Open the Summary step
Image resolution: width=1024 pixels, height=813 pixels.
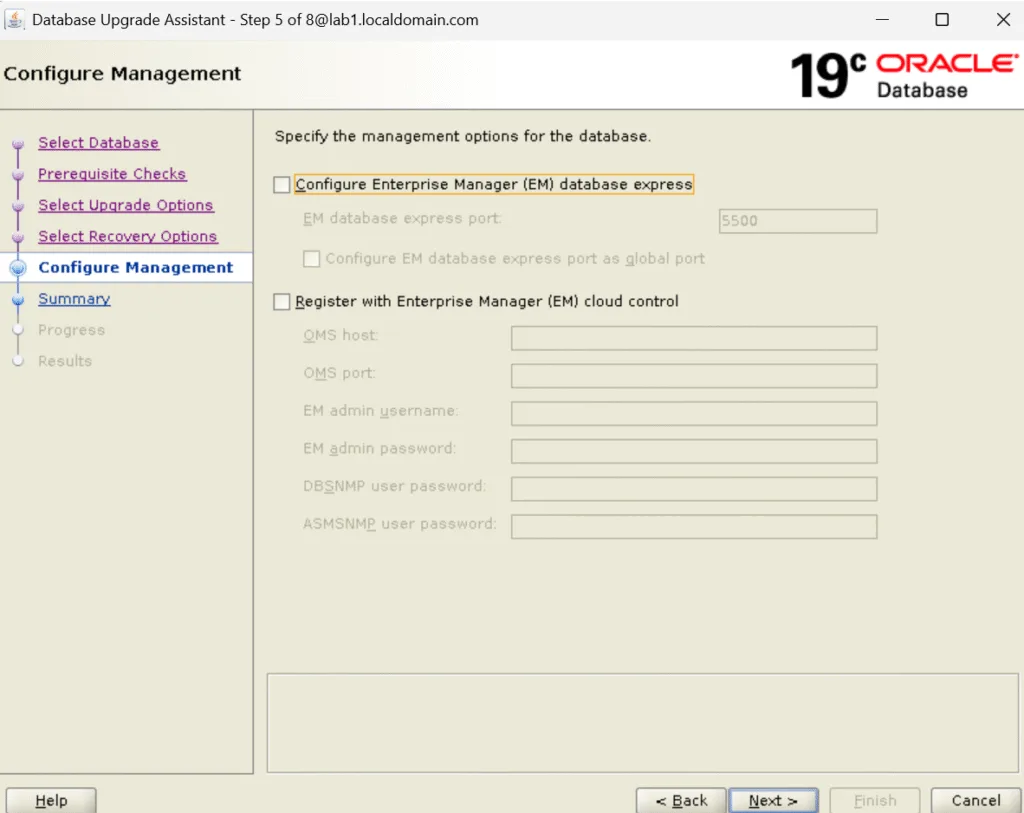point(74,298)
